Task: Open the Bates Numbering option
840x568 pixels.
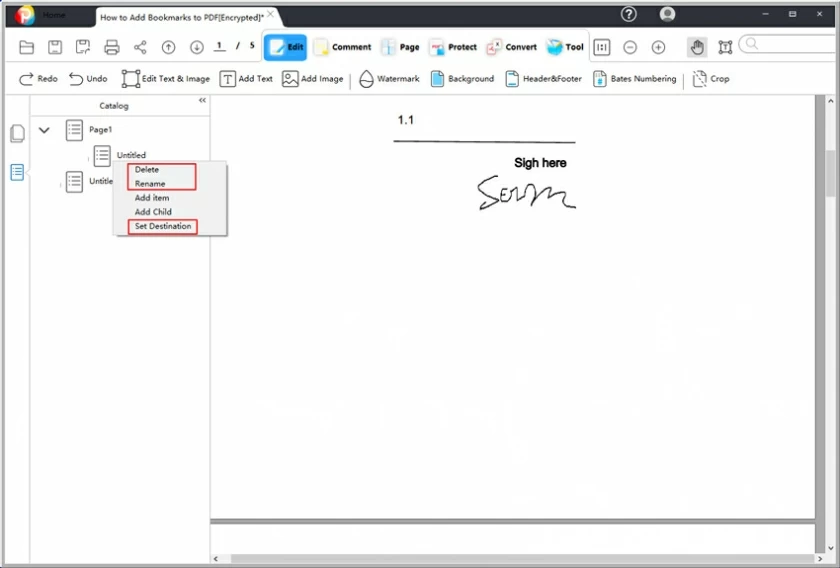Action: click(x=635, y=79)
